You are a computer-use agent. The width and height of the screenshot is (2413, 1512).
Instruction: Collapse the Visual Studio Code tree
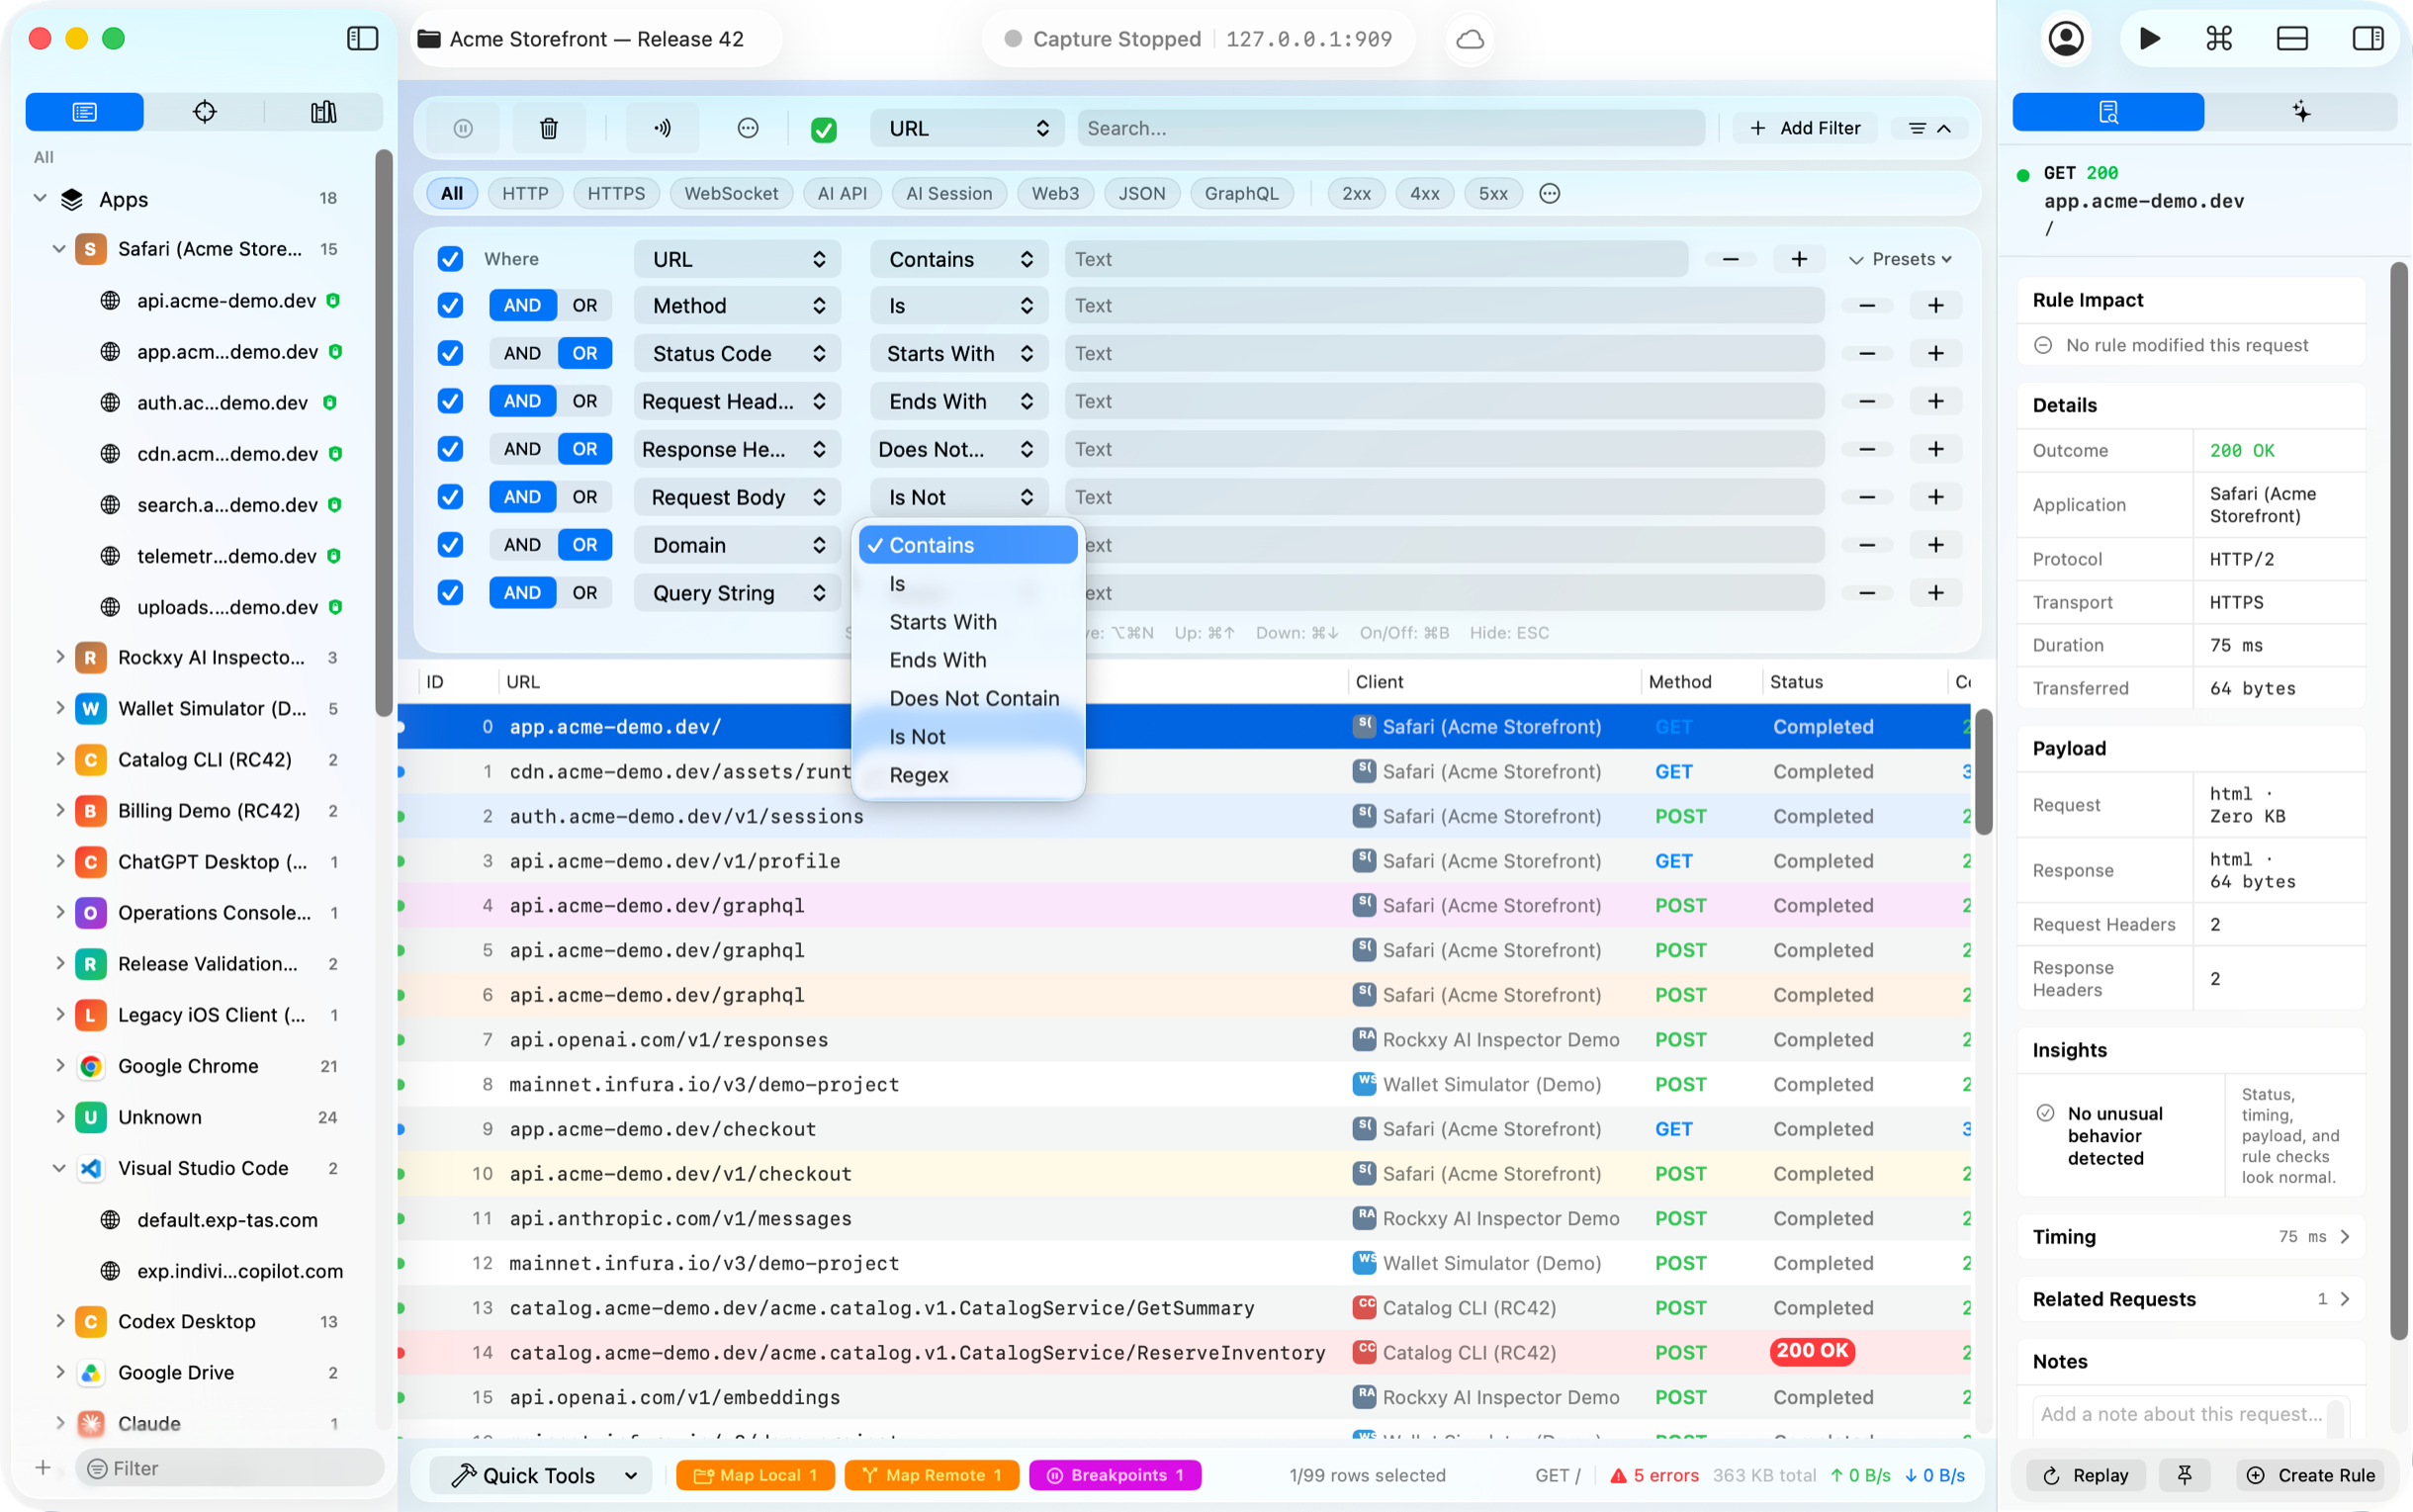(60, 1168)
